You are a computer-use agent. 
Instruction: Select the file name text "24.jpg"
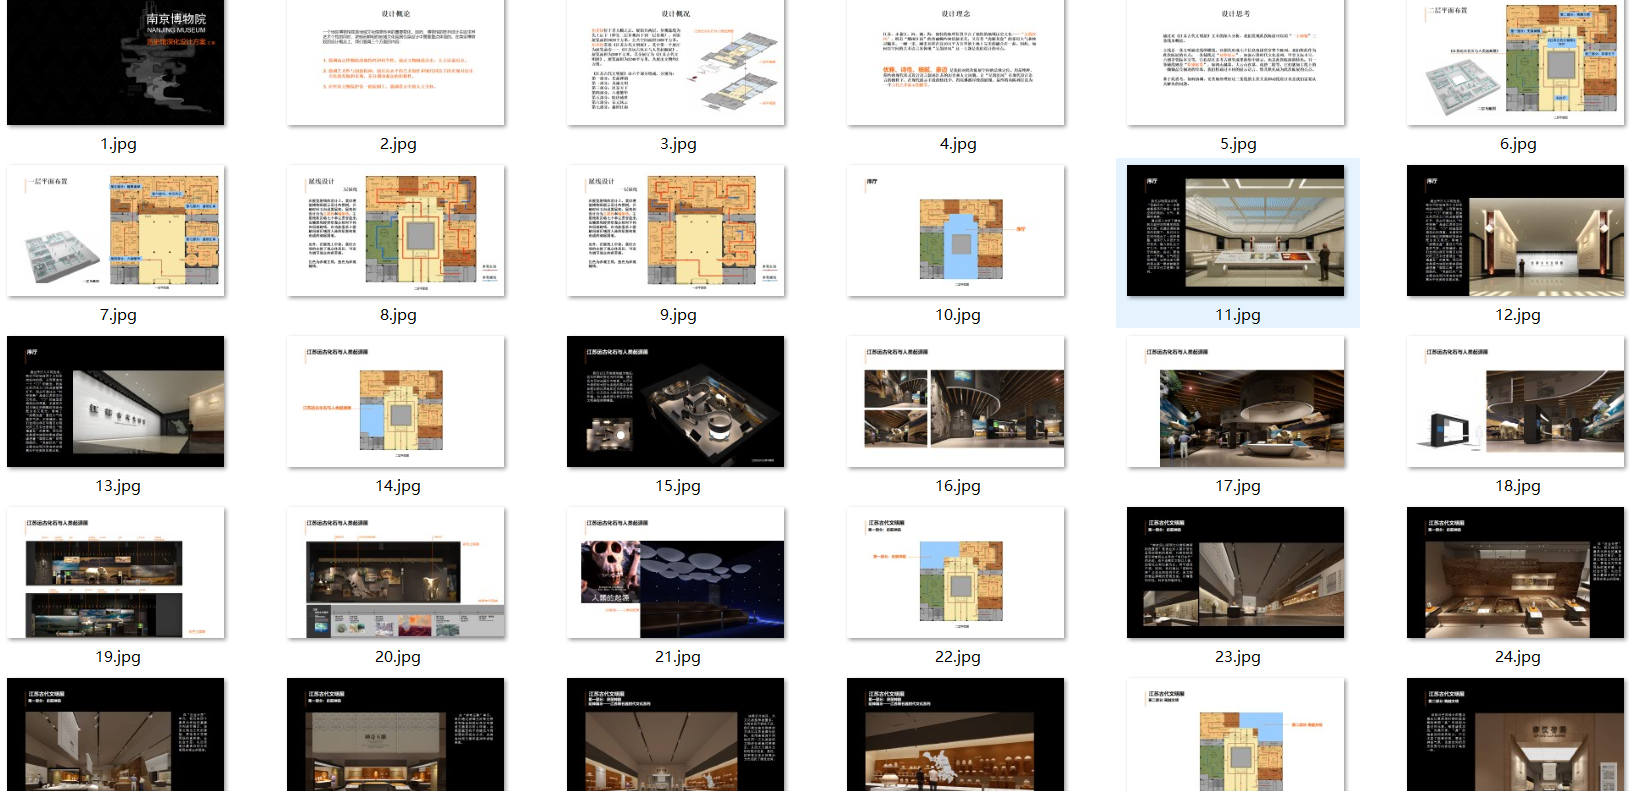(x=1518, y=657)
